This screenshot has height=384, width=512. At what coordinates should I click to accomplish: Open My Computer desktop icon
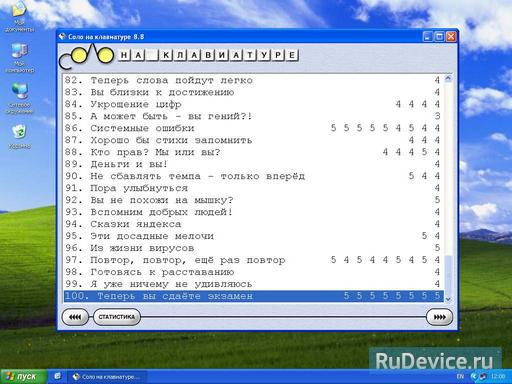pyautogui.click(x=19, y=57)
